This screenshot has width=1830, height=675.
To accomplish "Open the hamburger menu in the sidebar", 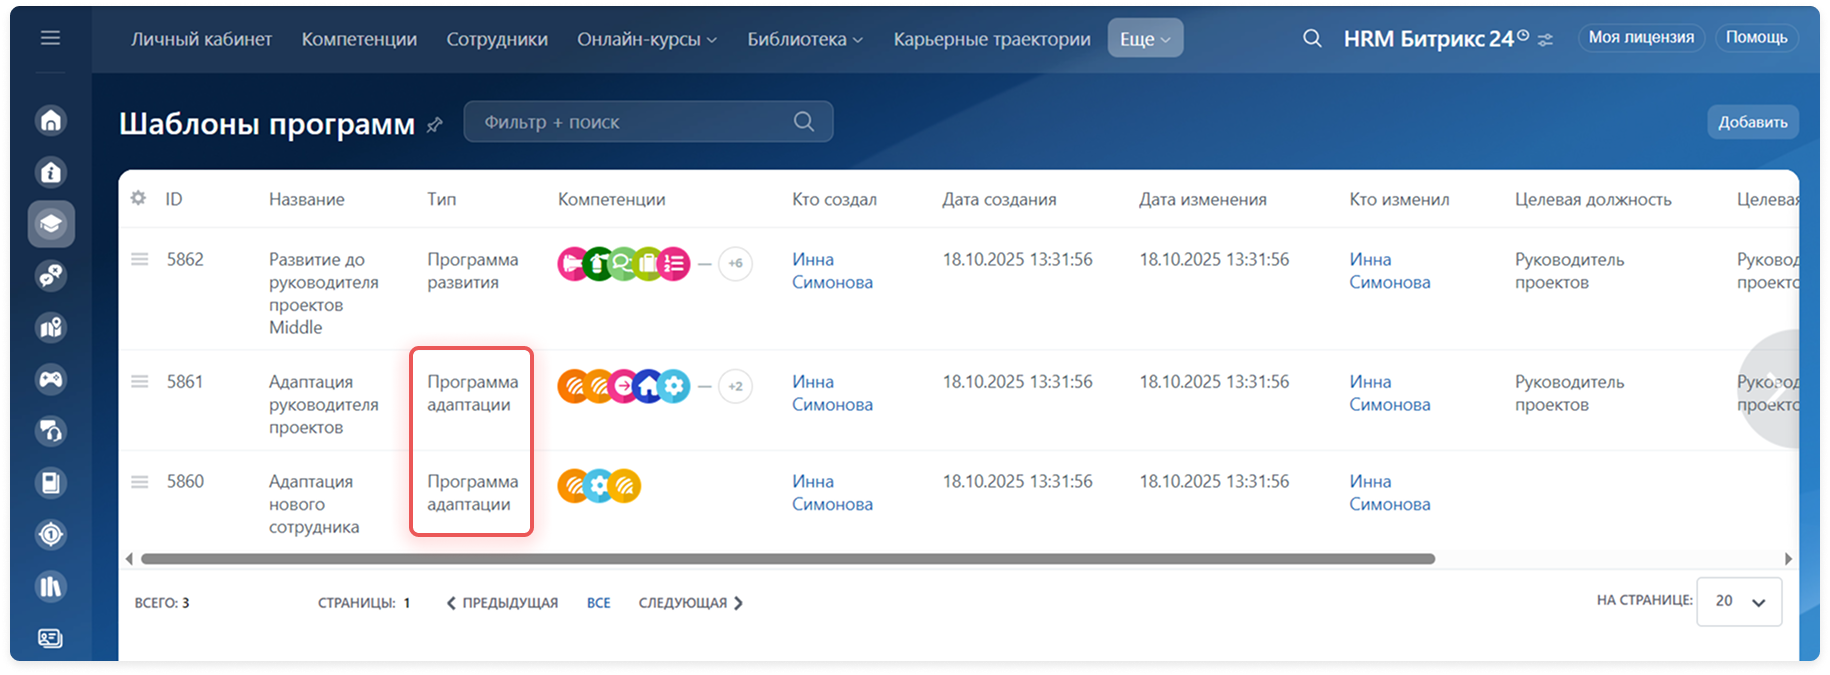I will [50, 38].
